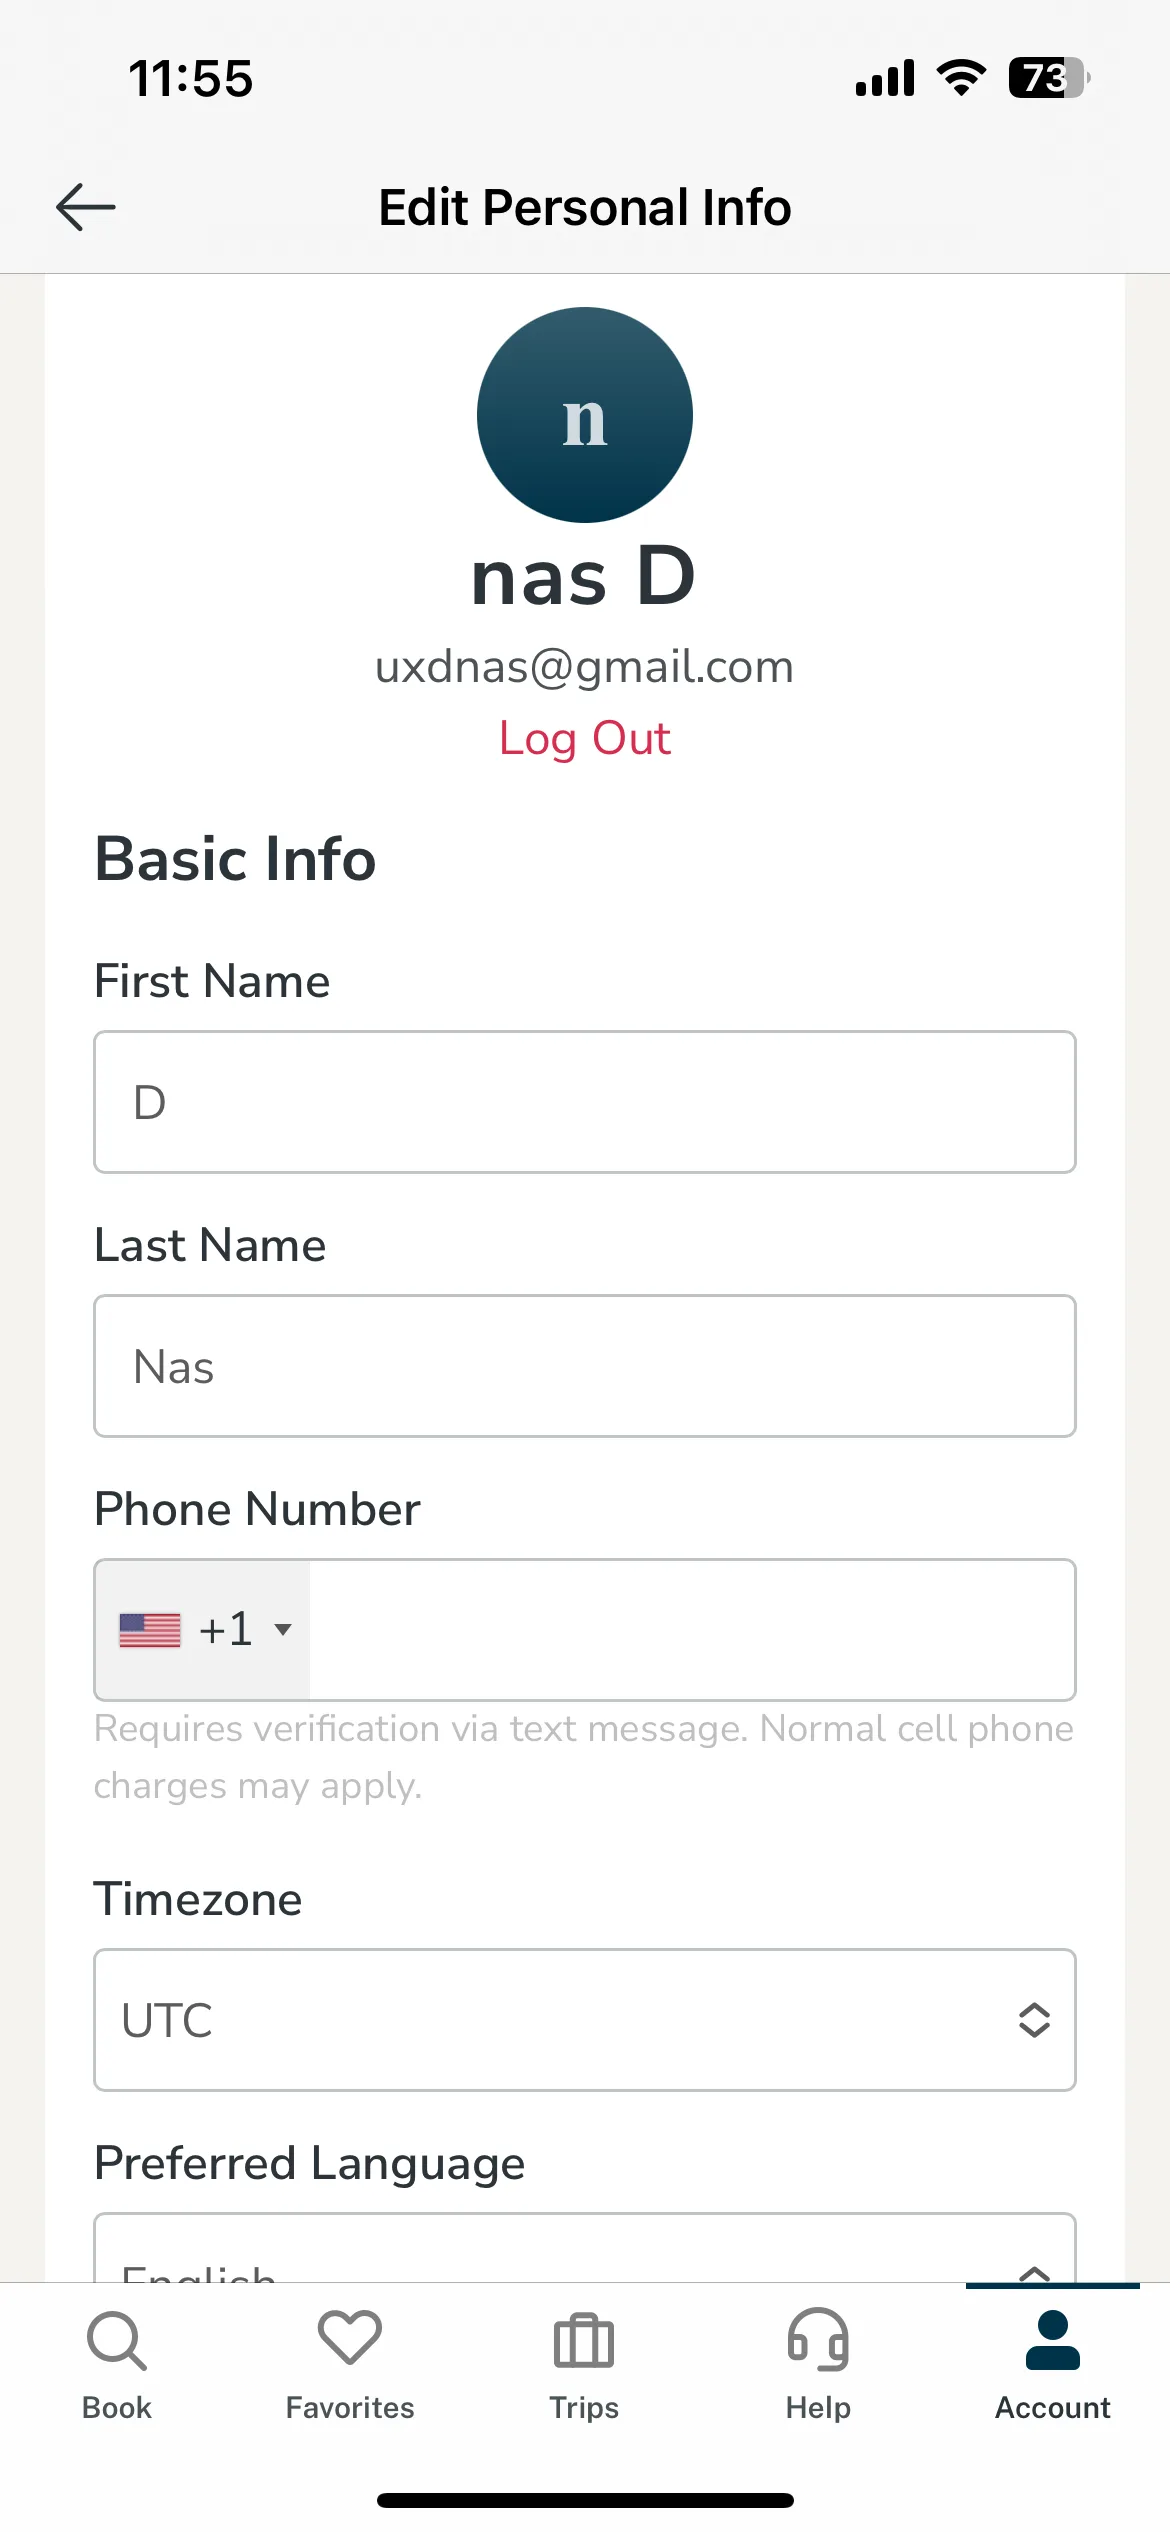Viewport: 1170px width, 2532px height.
Task: Switch to the Favorites tab label
Action: (x=350, y=2408)
